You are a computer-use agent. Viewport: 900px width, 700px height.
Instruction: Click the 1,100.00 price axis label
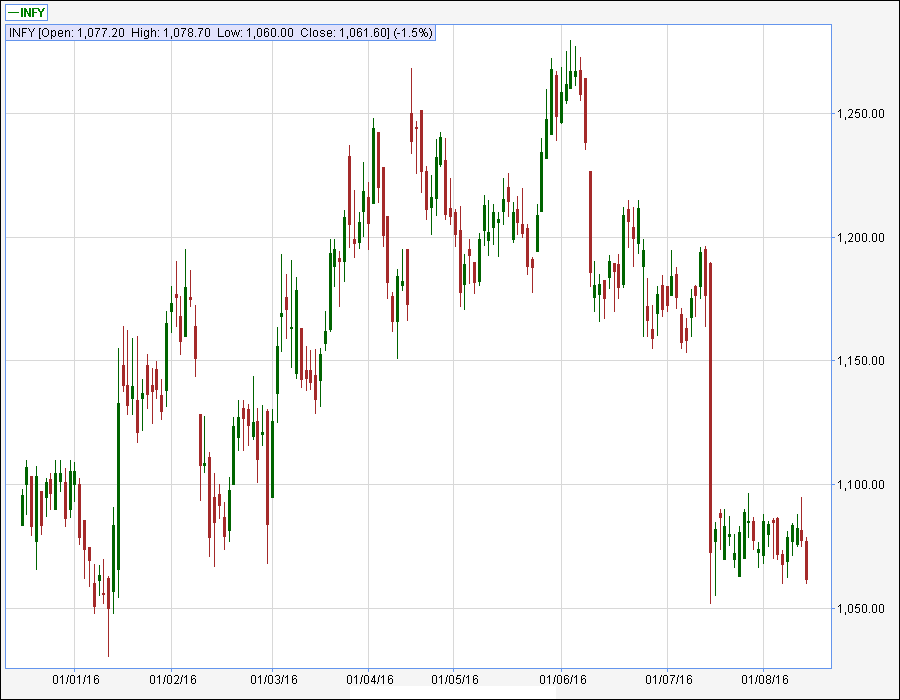point(860,485)
